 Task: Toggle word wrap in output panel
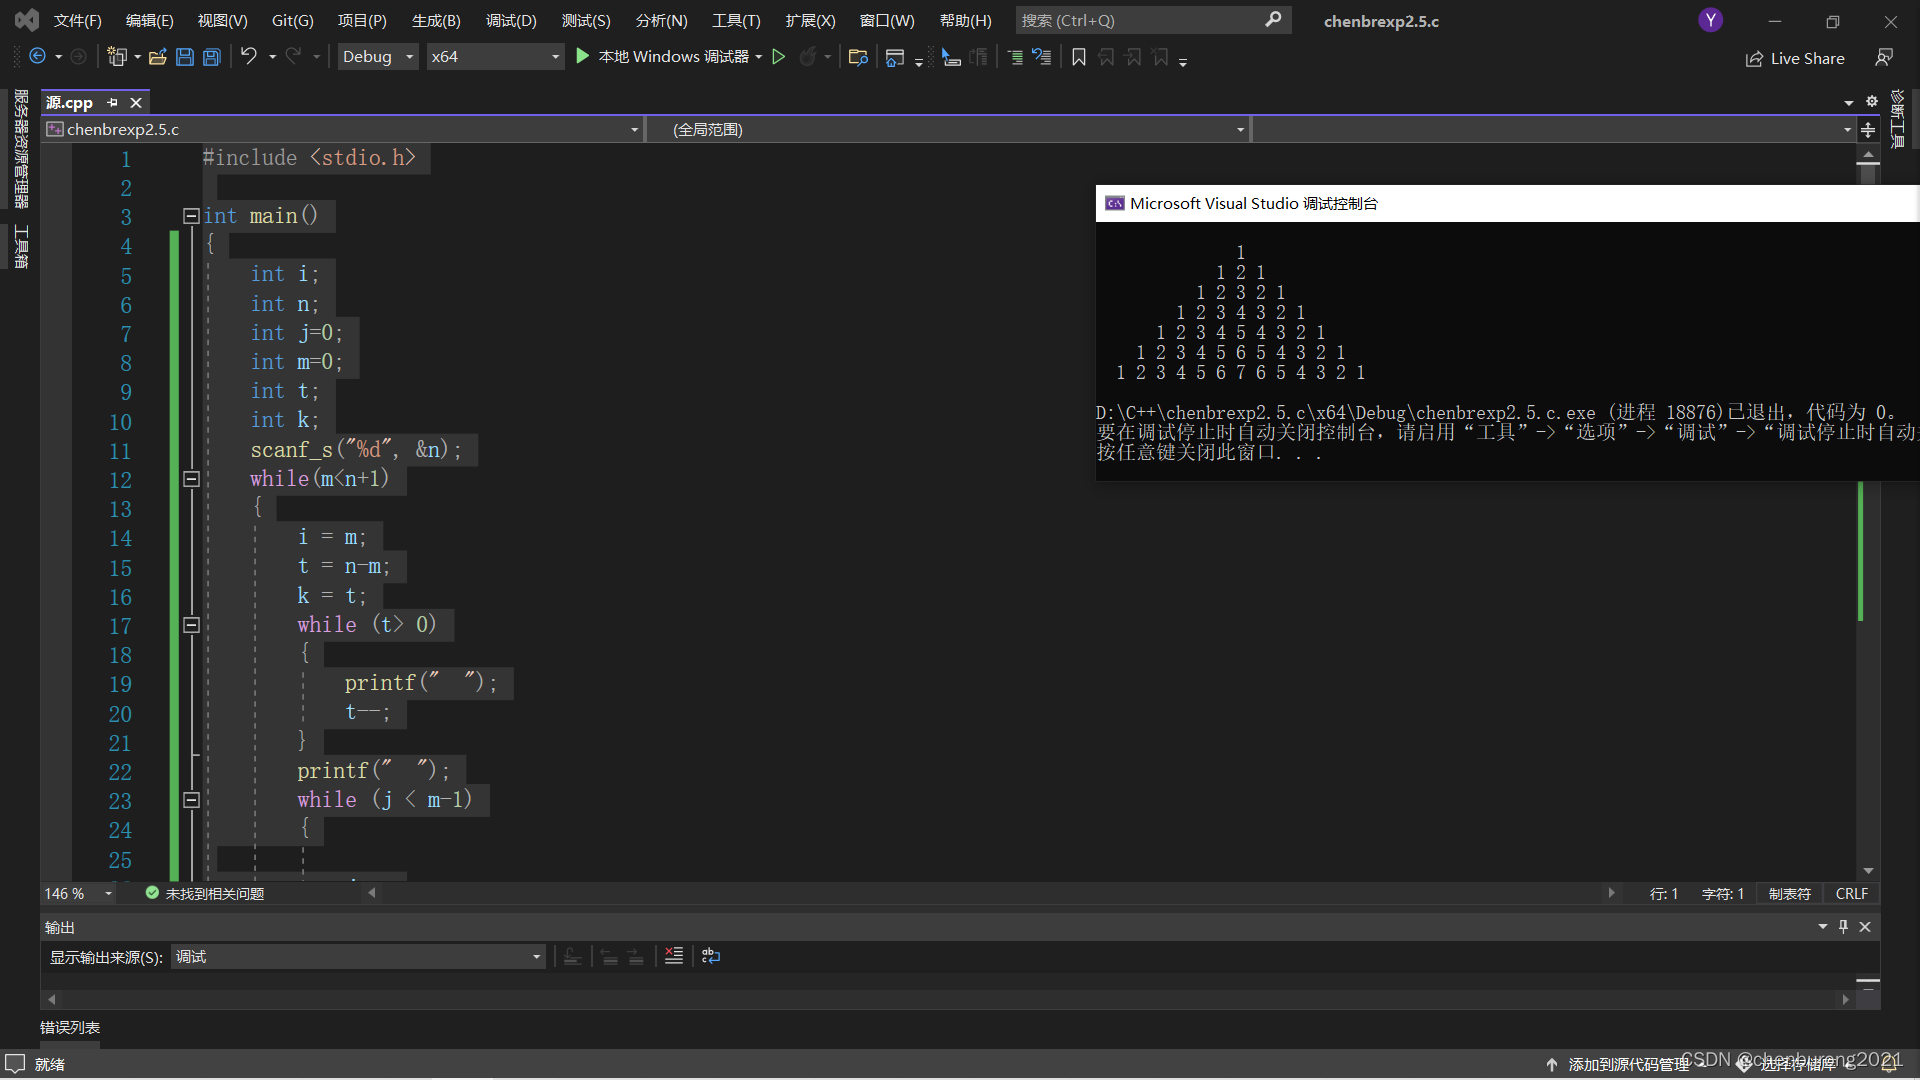pyautogui.click(x=711, y=956)
